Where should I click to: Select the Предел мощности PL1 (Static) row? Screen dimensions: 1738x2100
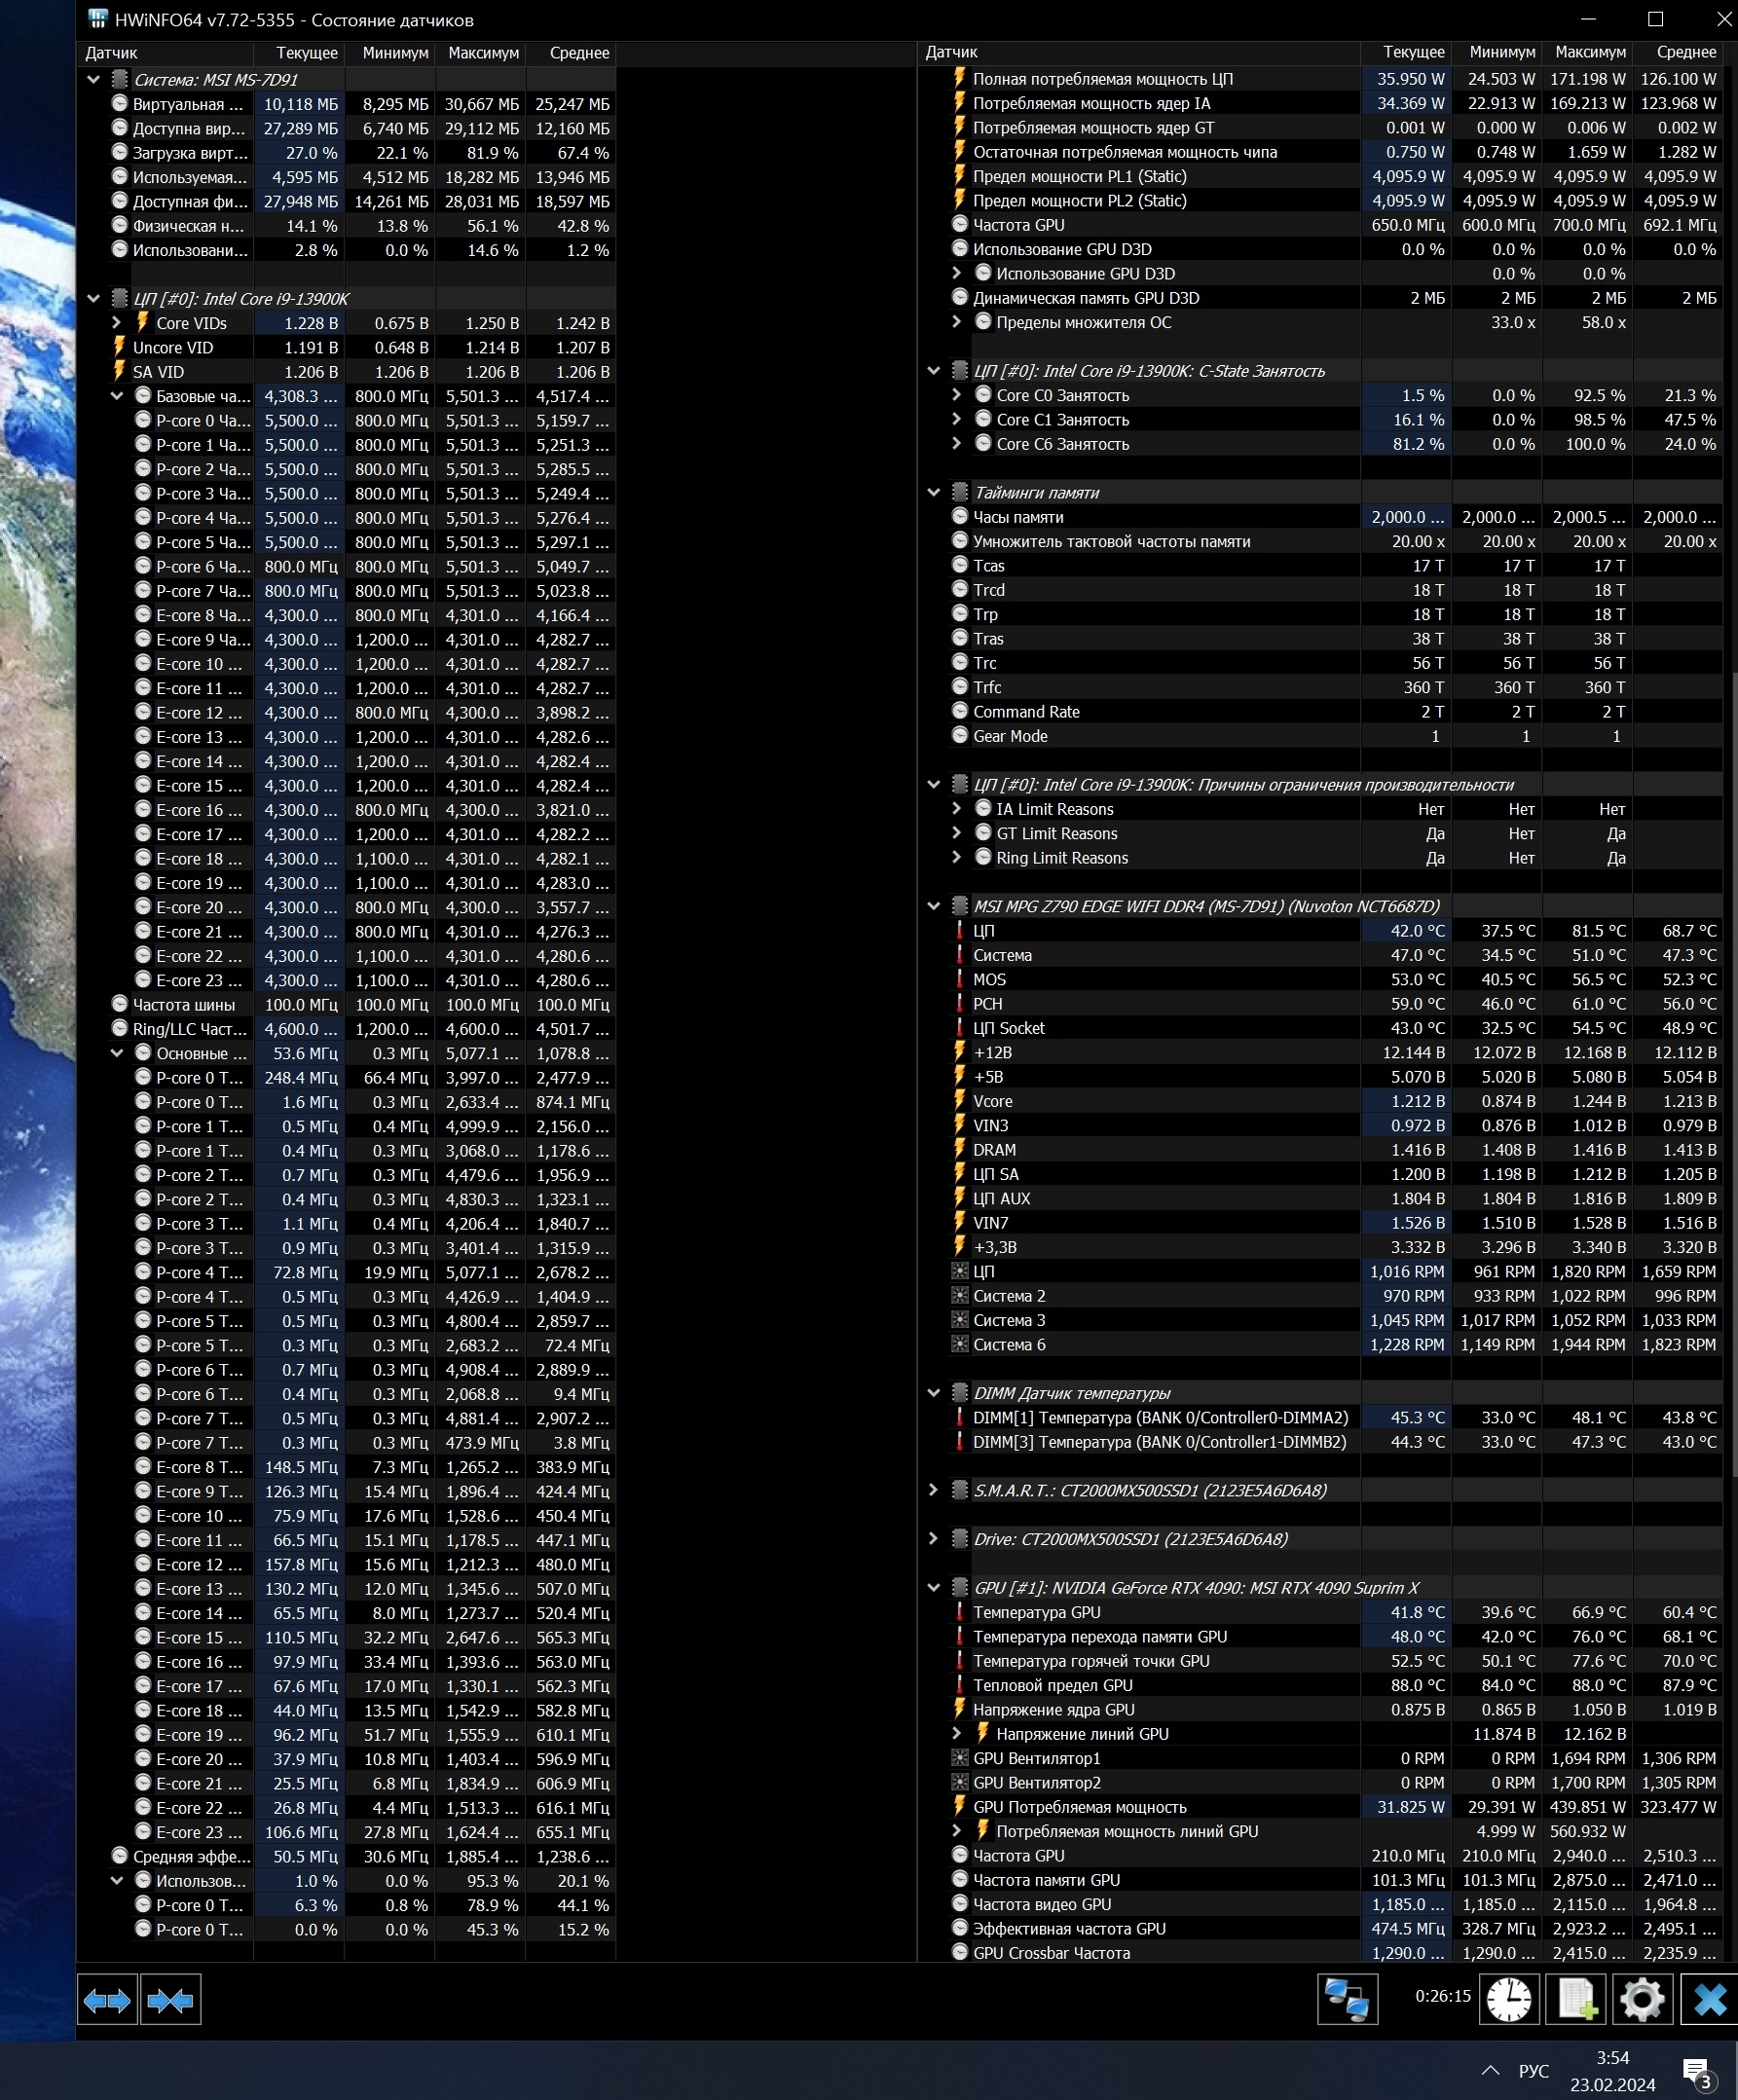[x=1320, y=176]
